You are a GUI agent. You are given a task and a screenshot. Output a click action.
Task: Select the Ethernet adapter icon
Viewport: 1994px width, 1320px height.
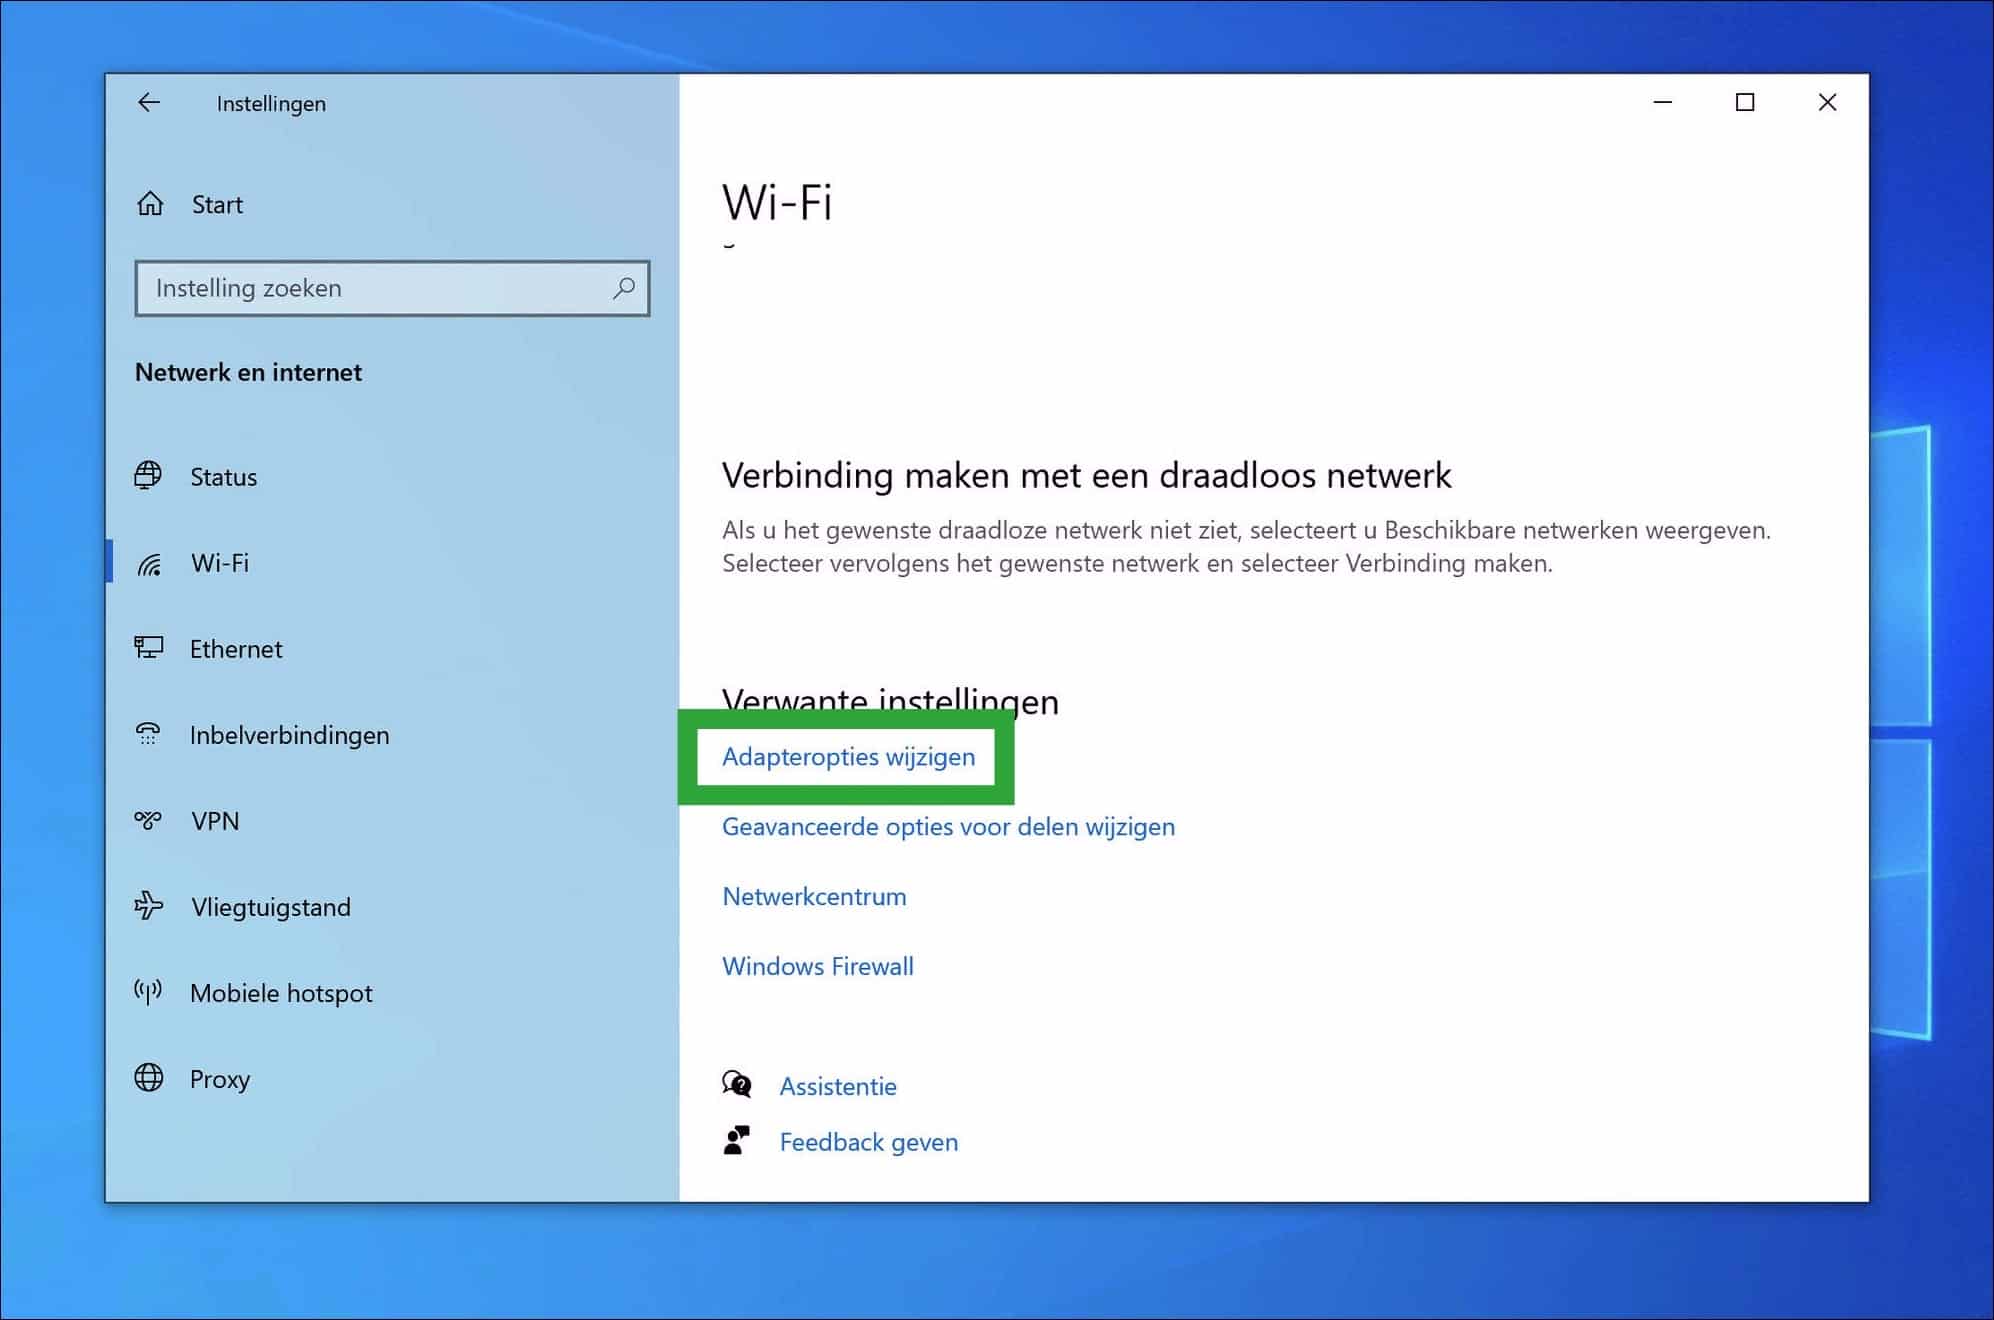point(150,648)
